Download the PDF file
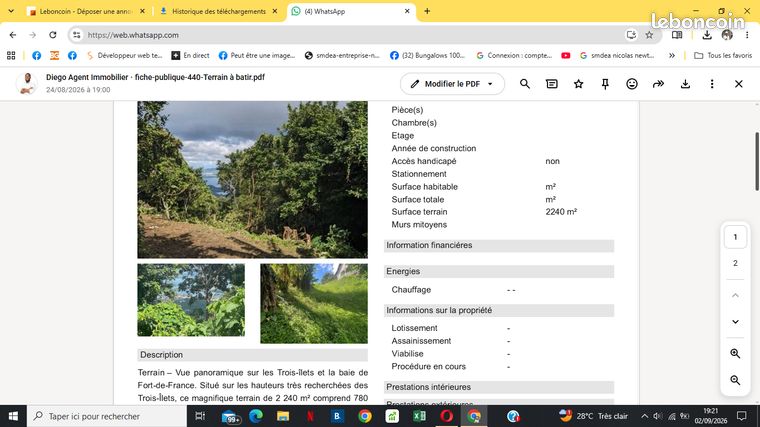The height and width of the screenshot is (427, 760). pos(685,84)
